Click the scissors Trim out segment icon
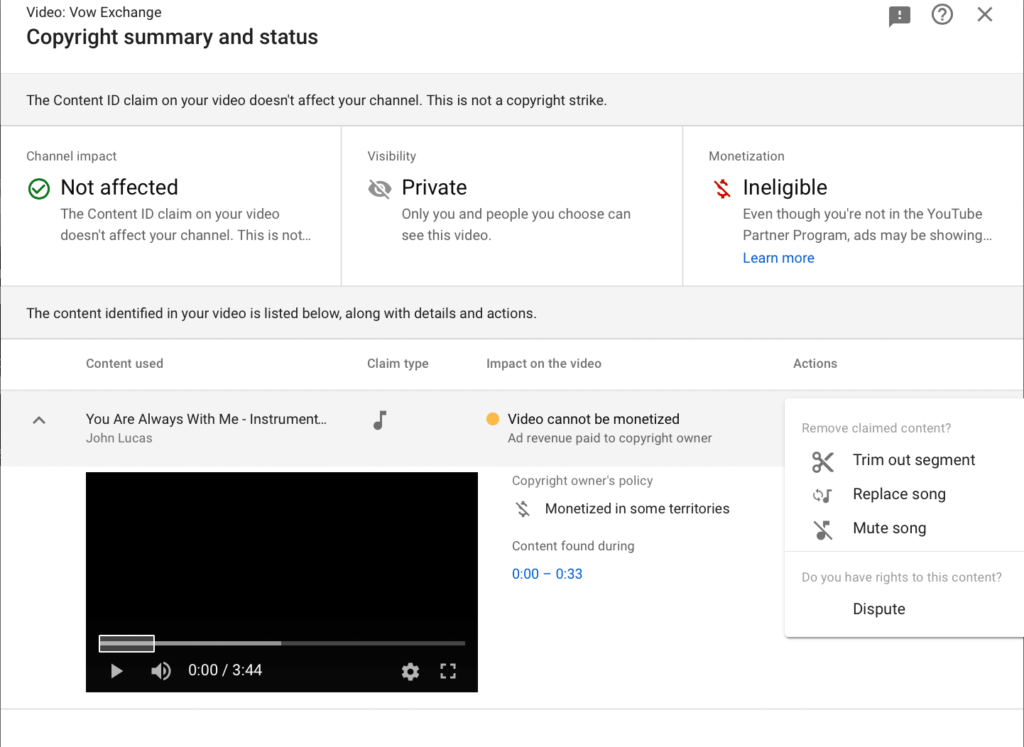1024x747 pixels. 823,461
